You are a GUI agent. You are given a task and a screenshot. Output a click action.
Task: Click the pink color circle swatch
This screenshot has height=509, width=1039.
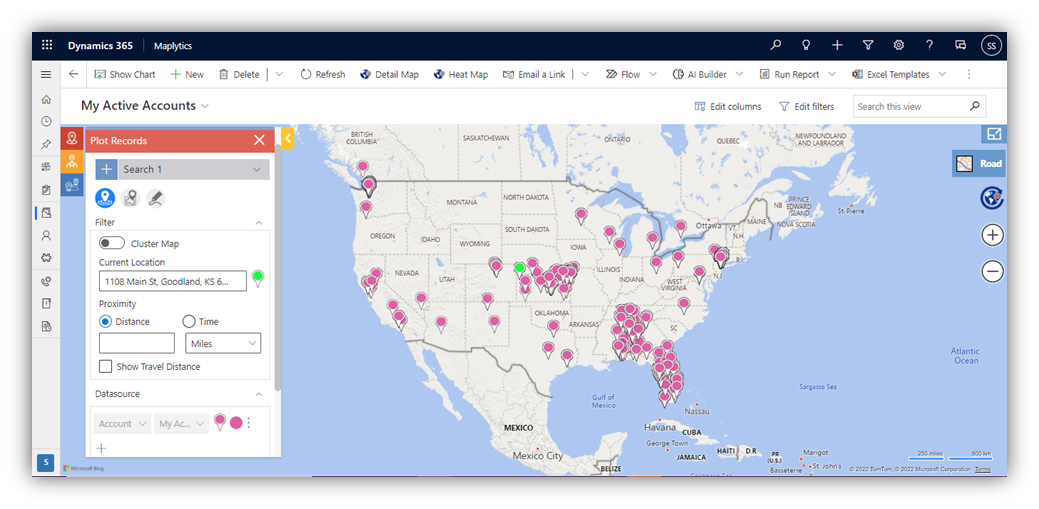pos(236,423)
